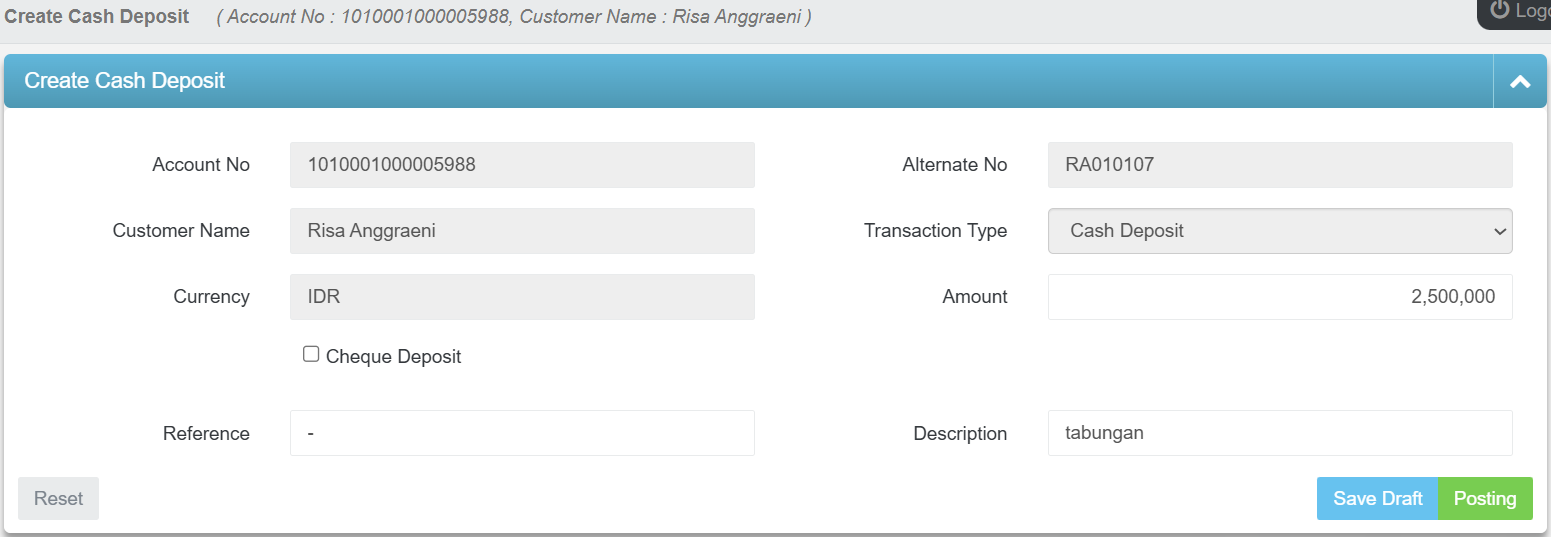
Task: Click the Amount label
Action: click(974, 297)
